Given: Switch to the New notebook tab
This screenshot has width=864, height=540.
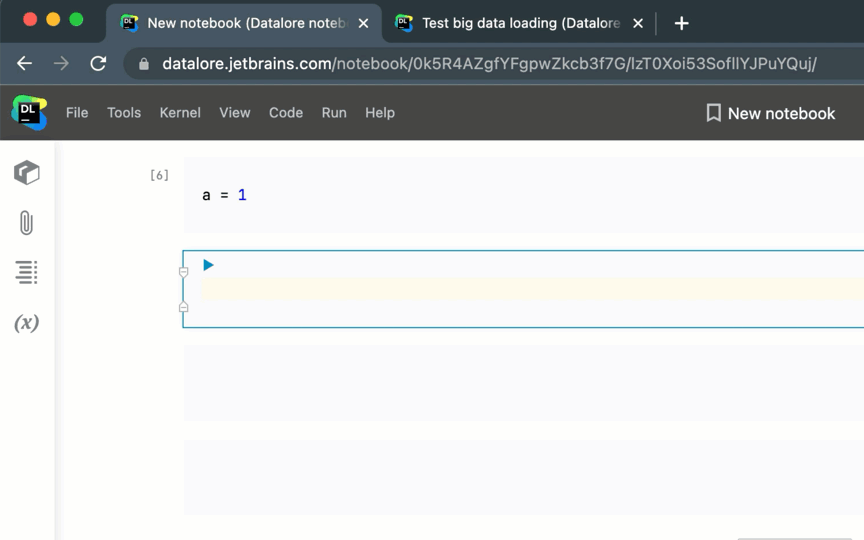Looking at the screenshot, I should tap(242, 23).
